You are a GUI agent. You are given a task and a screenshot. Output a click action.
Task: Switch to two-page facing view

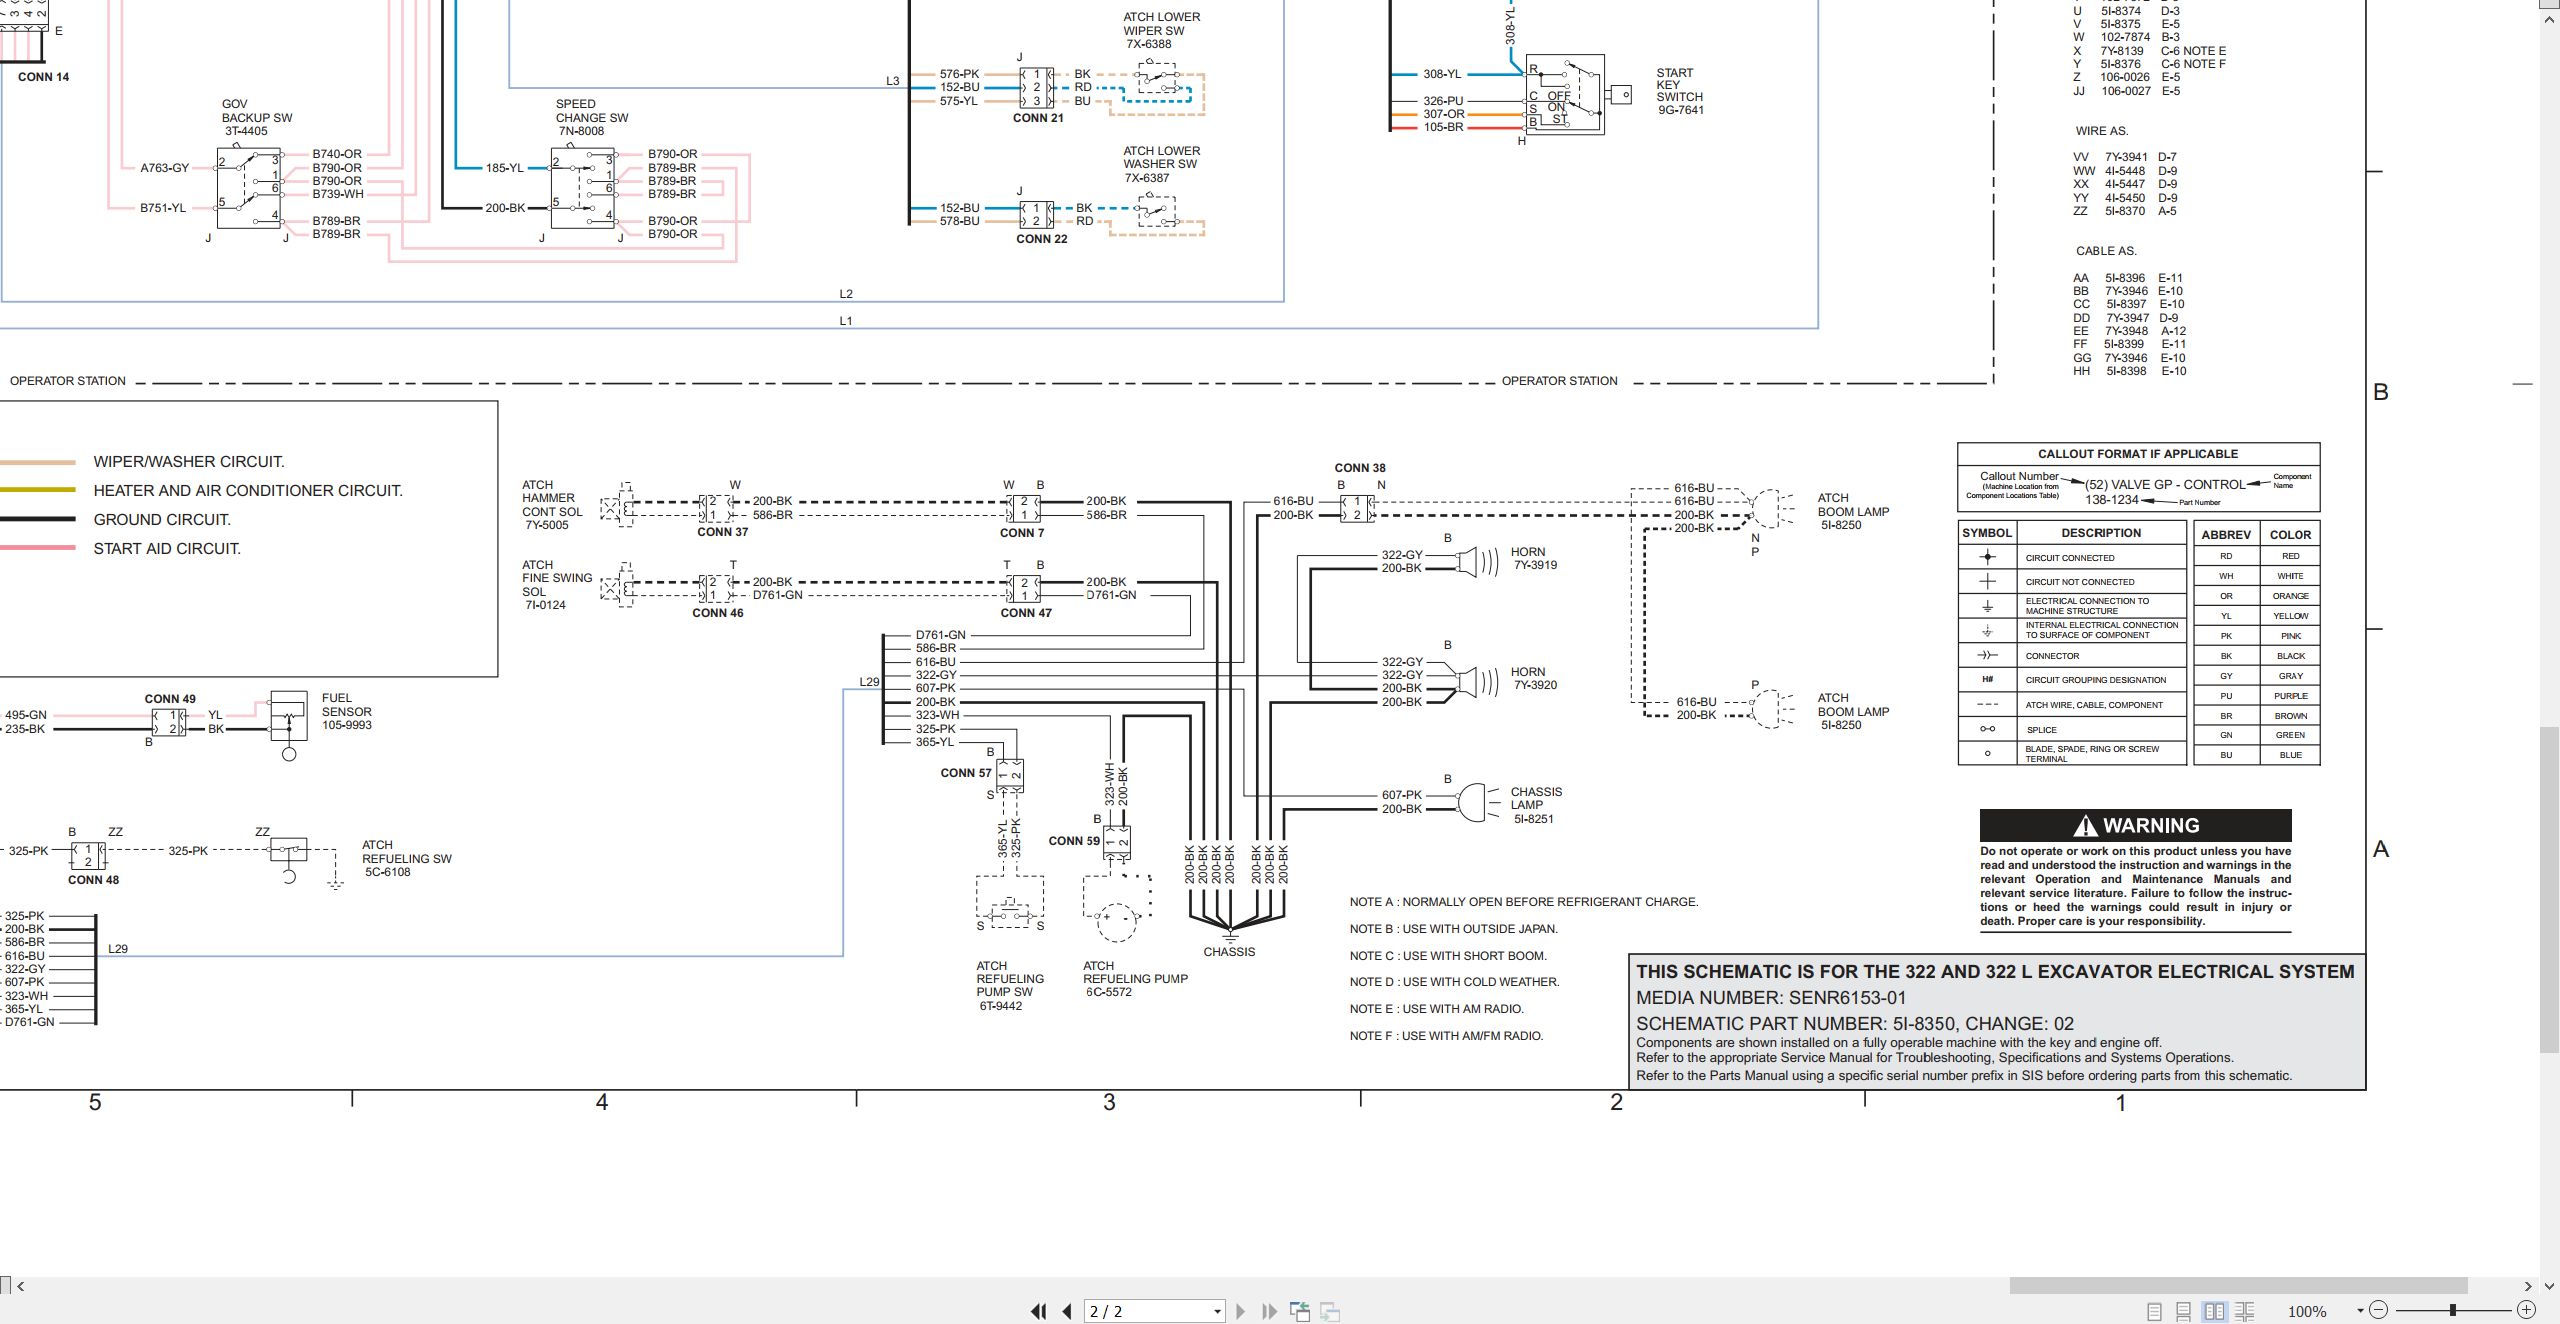(2214, 1311)
